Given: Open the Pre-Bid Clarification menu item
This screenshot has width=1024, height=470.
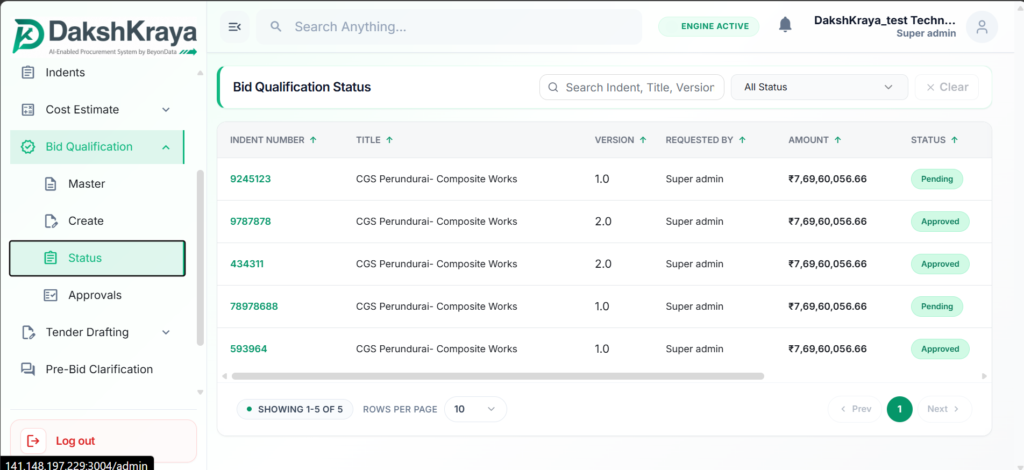Looking at the screenshot, I should point(98,369).
